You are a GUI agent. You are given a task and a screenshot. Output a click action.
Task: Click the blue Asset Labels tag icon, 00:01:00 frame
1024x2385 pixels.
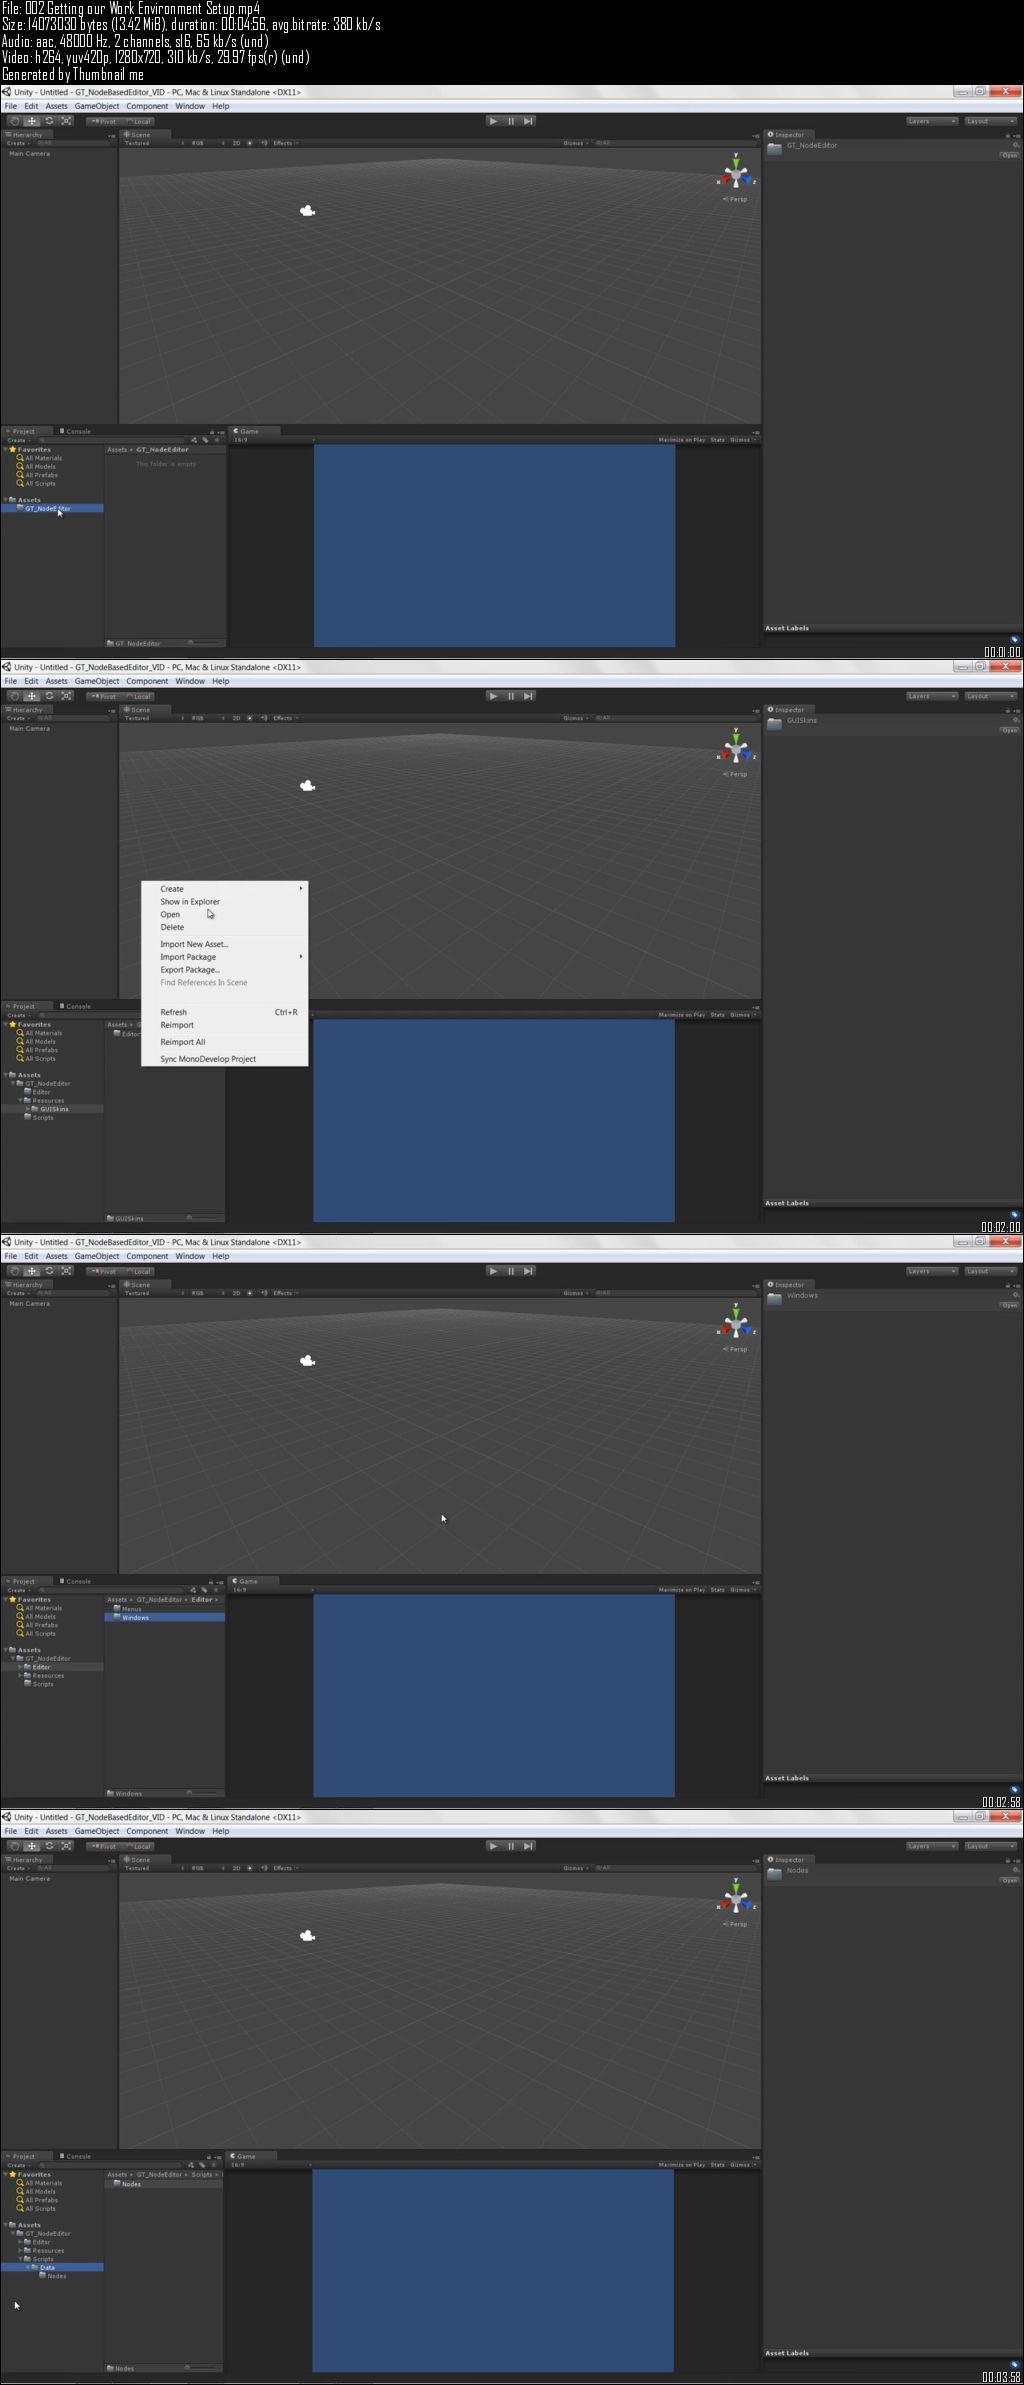[x=1014, y=639]
